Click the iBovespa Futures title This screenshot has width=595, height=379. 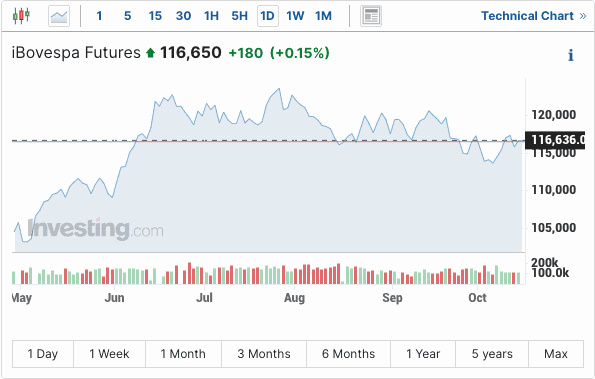pyautogui.click(x=76, y=53)
